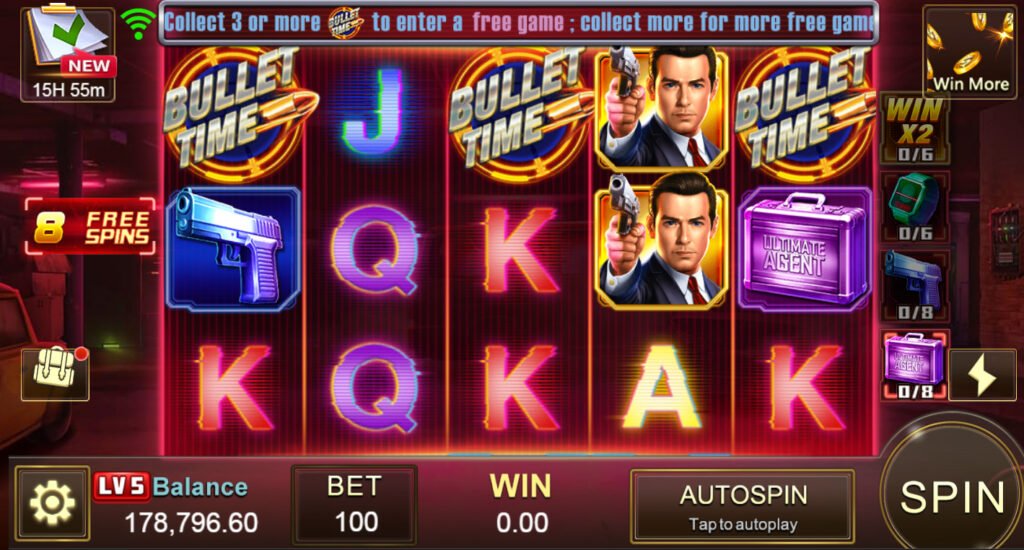Tap the 8 Free Spins badge
Viewport: 1024px width, 550px height.
91,227
